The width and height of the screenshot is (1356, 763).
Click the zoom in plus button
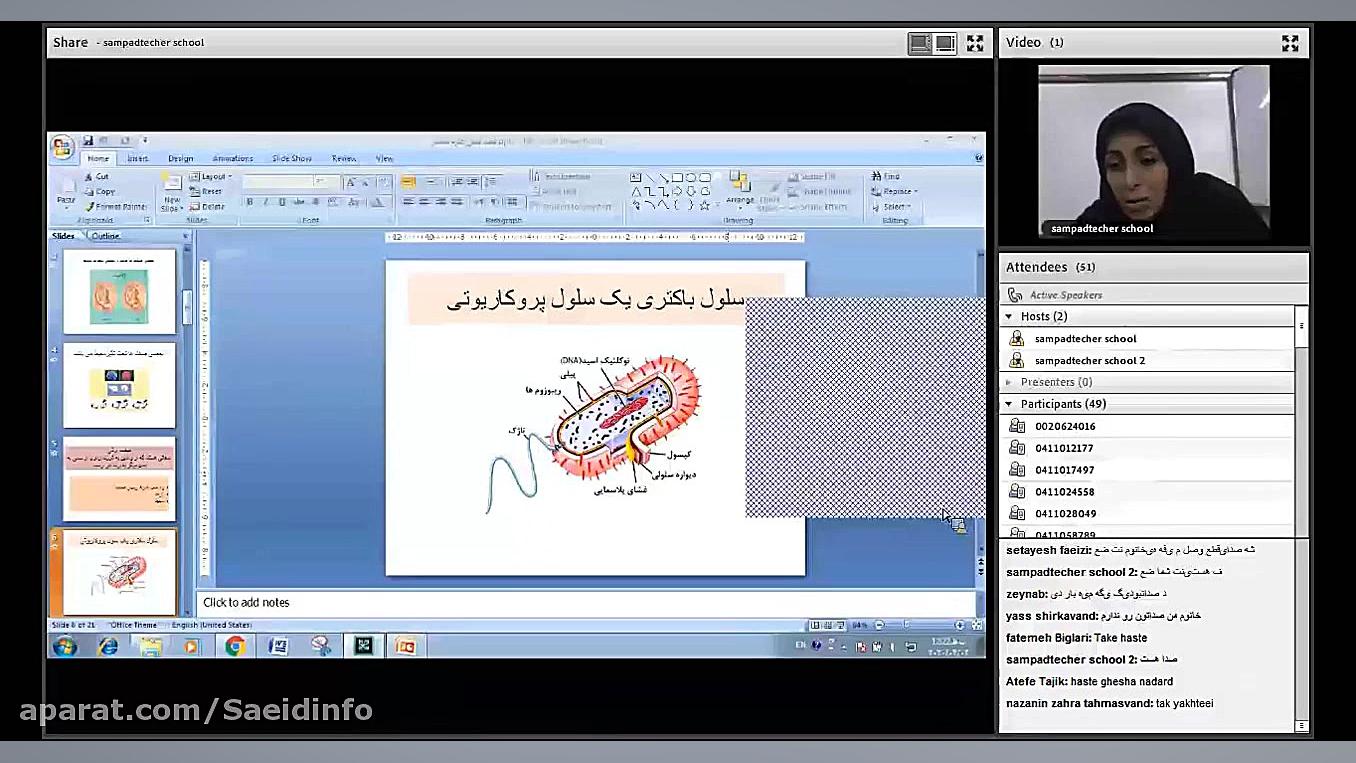(959, 625)
